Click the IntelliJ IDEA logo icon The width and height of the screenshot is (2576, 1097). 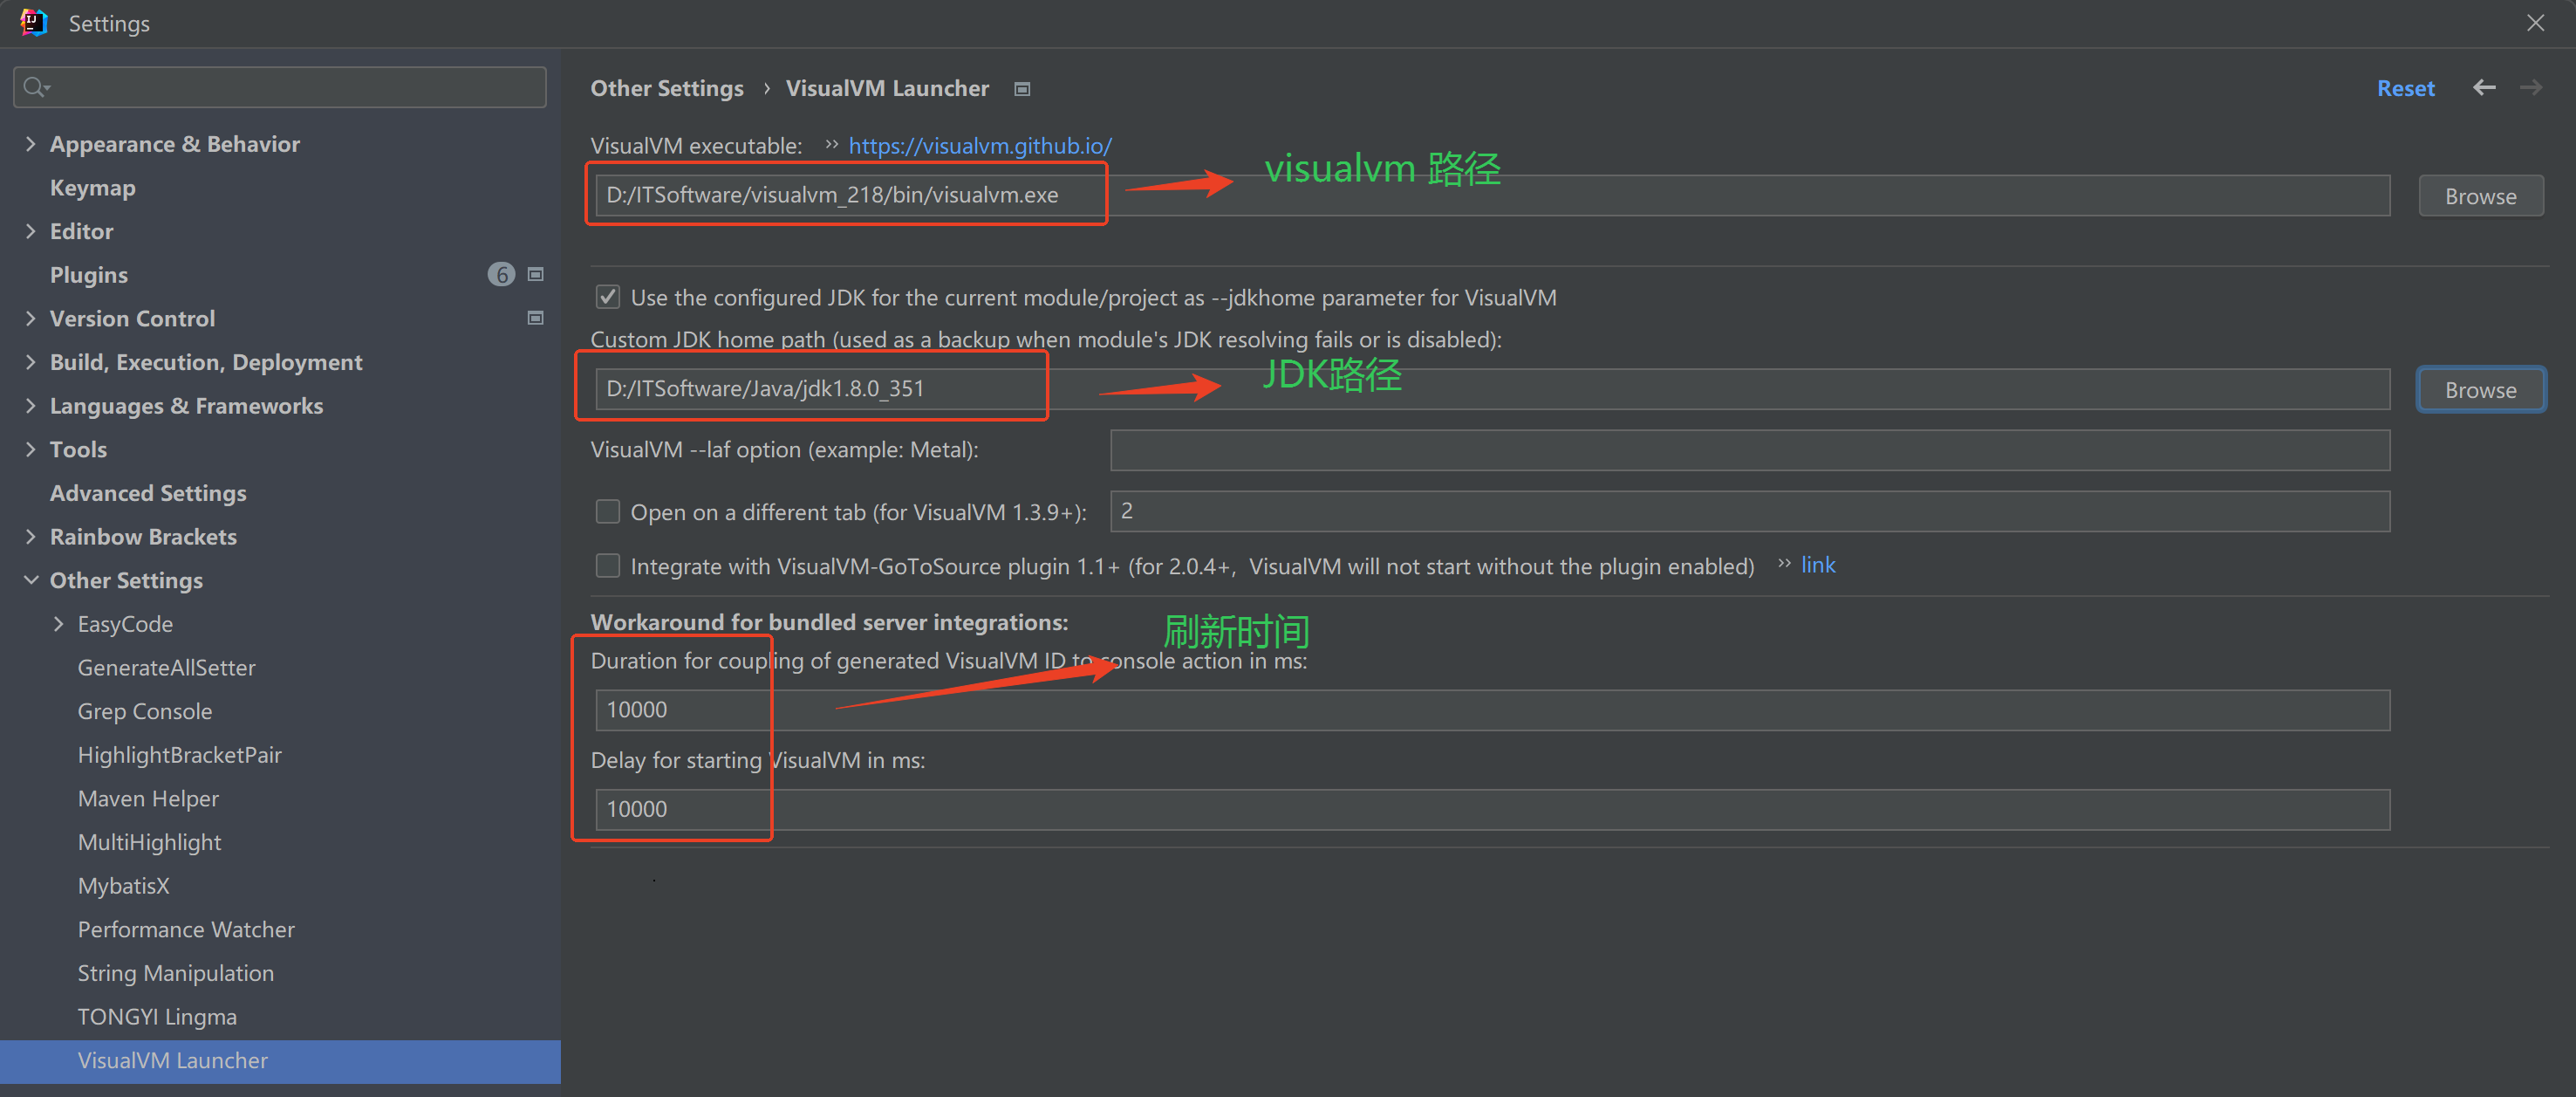pos(33,22)
